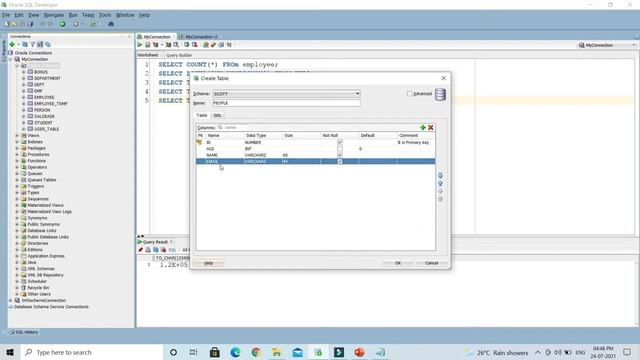Expand the Sequences node in the tree
The width and height of the screenshot is (640, 360).
pos(17,199)
